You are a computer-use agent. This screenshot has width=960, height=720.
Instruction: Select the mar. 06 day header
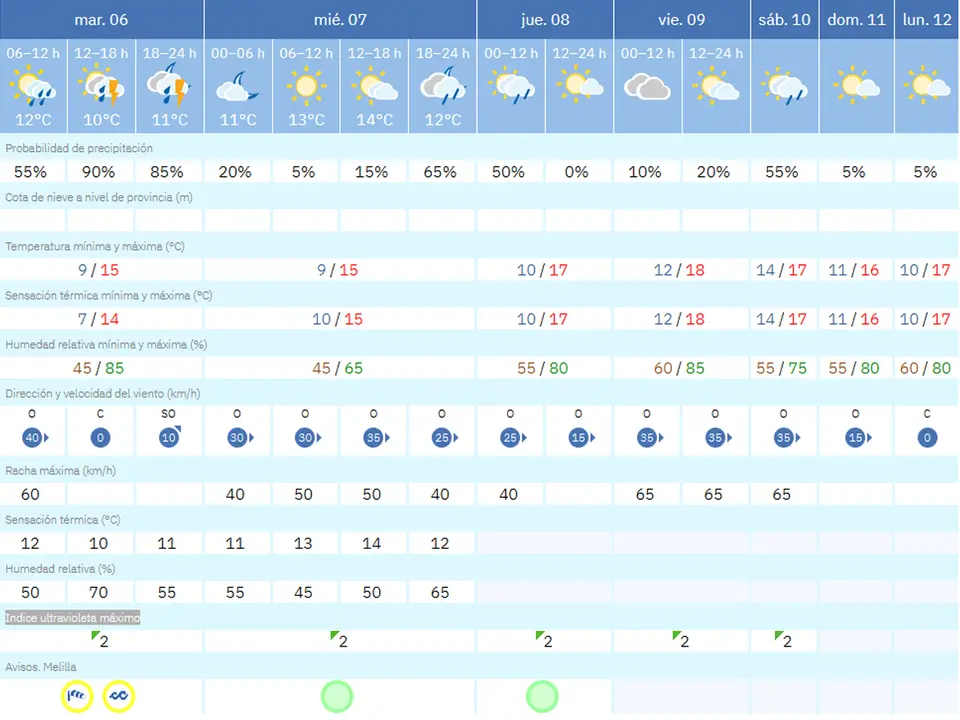click(101, 20)
